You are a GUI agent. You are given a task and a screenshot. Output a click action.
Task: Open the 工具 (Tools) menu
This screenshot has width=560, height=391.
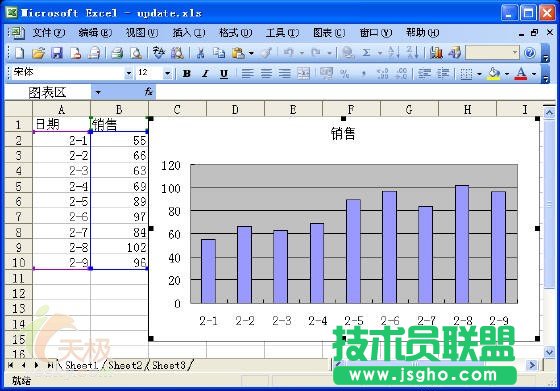(282, 33)
